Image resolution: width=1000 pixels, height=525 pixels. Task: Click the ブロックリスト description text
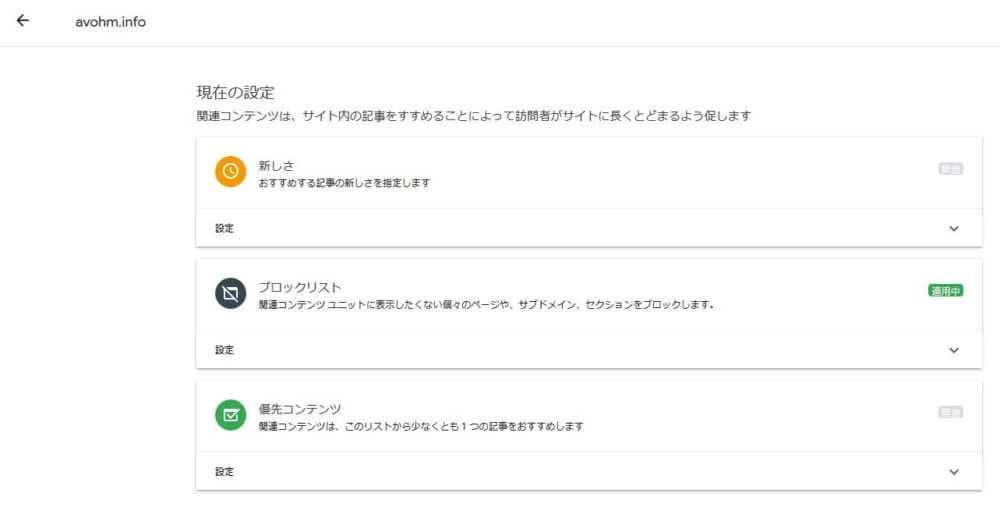click(486, 305)
